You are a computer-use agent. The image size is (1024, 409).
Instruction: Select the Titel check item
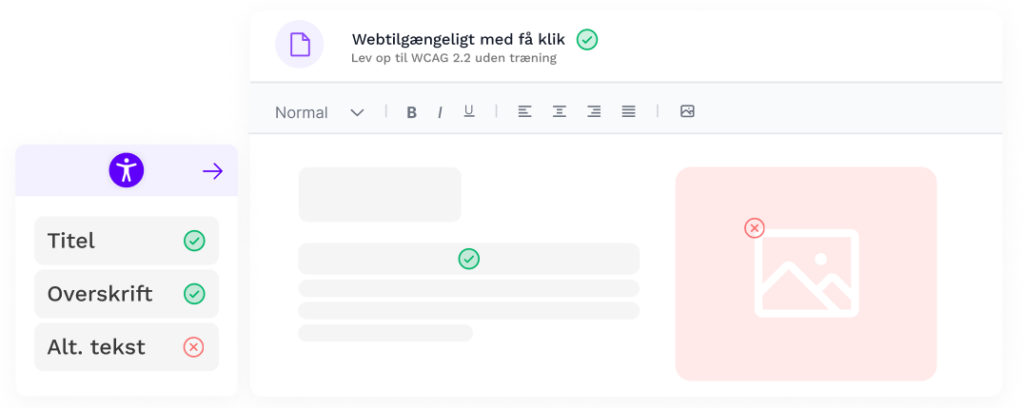coord(127,240)
